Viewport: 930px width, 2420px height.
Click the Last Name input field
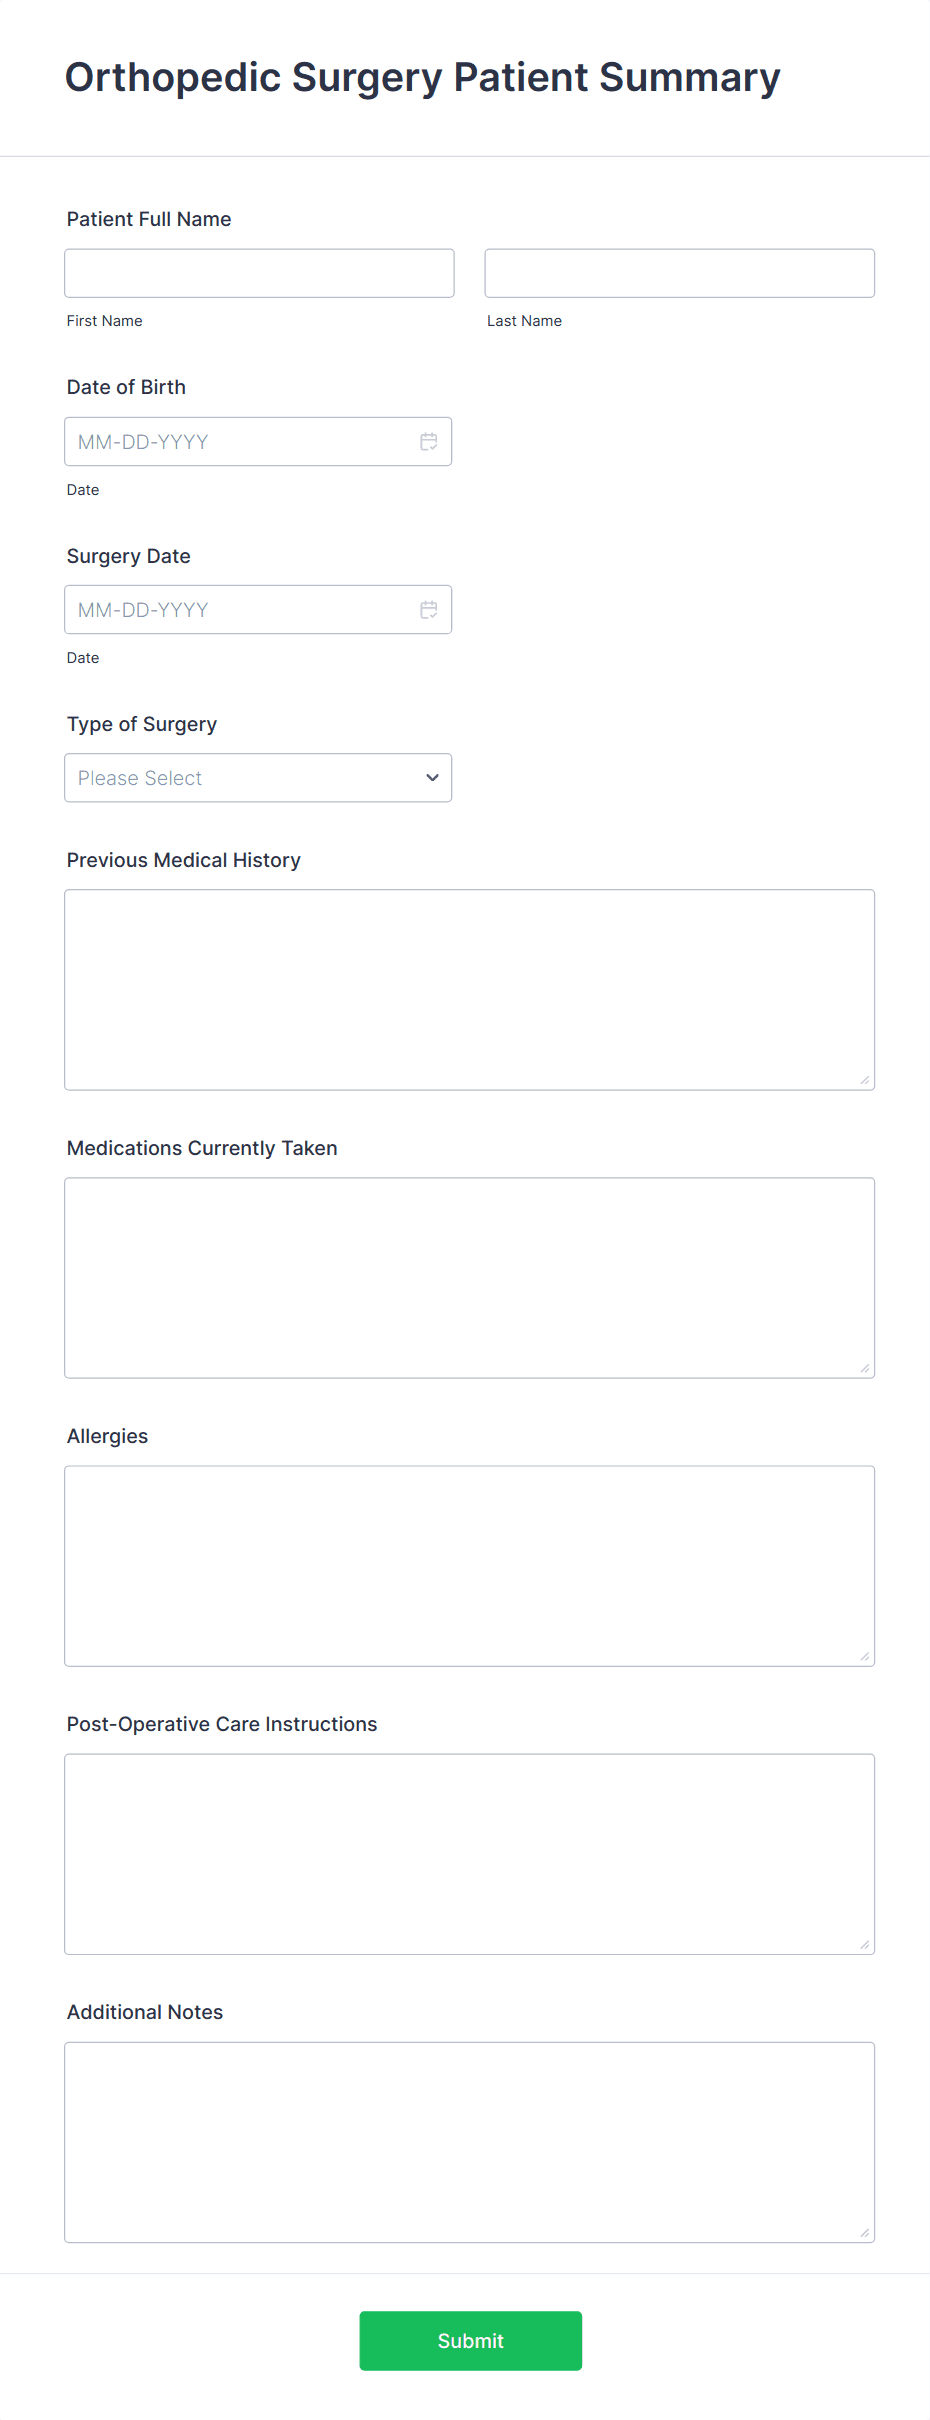(x=679, y=272)
